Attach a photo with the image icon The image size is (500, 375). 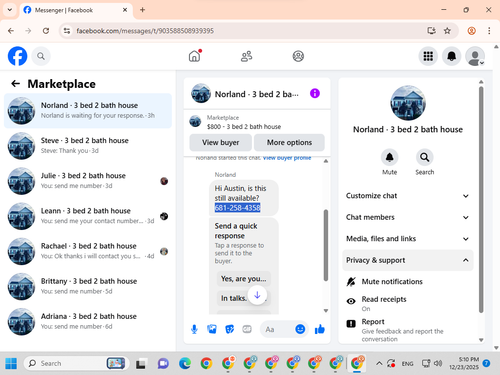coord(212,329)
